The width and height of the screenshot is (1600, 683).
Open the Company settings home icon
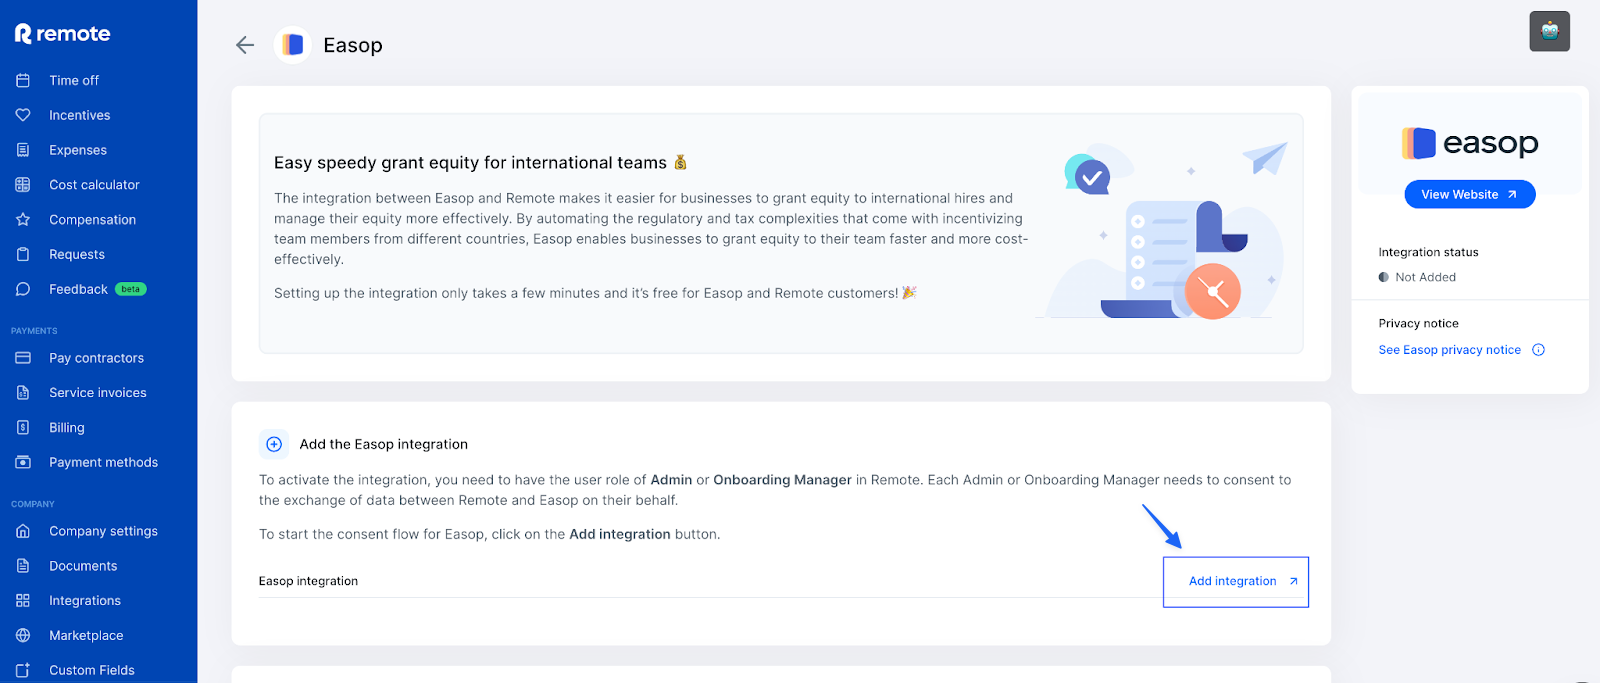24,531
